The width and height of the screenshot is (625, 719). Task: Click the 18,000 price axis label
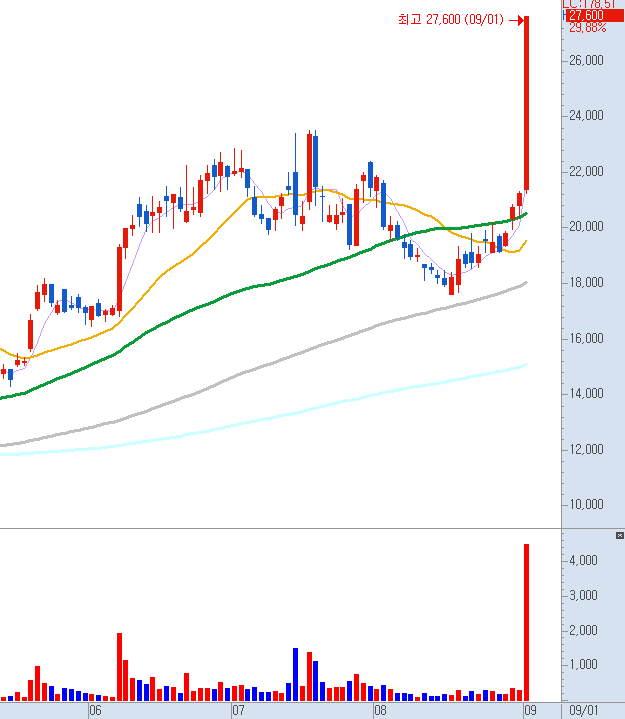pos(586,282)
